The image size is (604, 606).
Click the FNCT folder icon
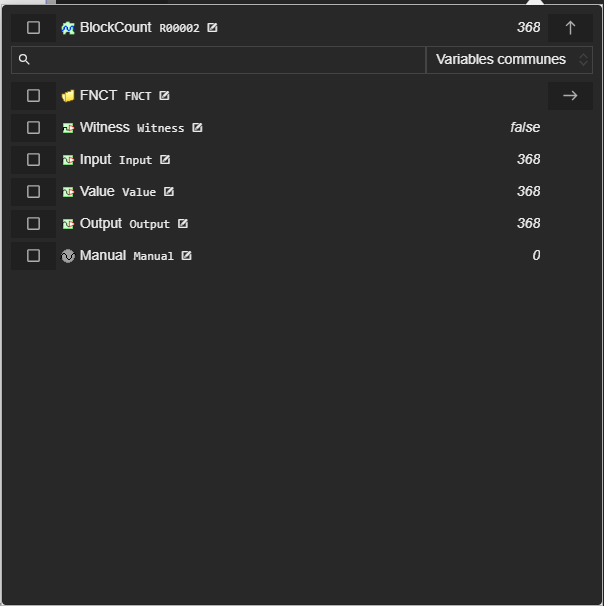pos(68,96)
